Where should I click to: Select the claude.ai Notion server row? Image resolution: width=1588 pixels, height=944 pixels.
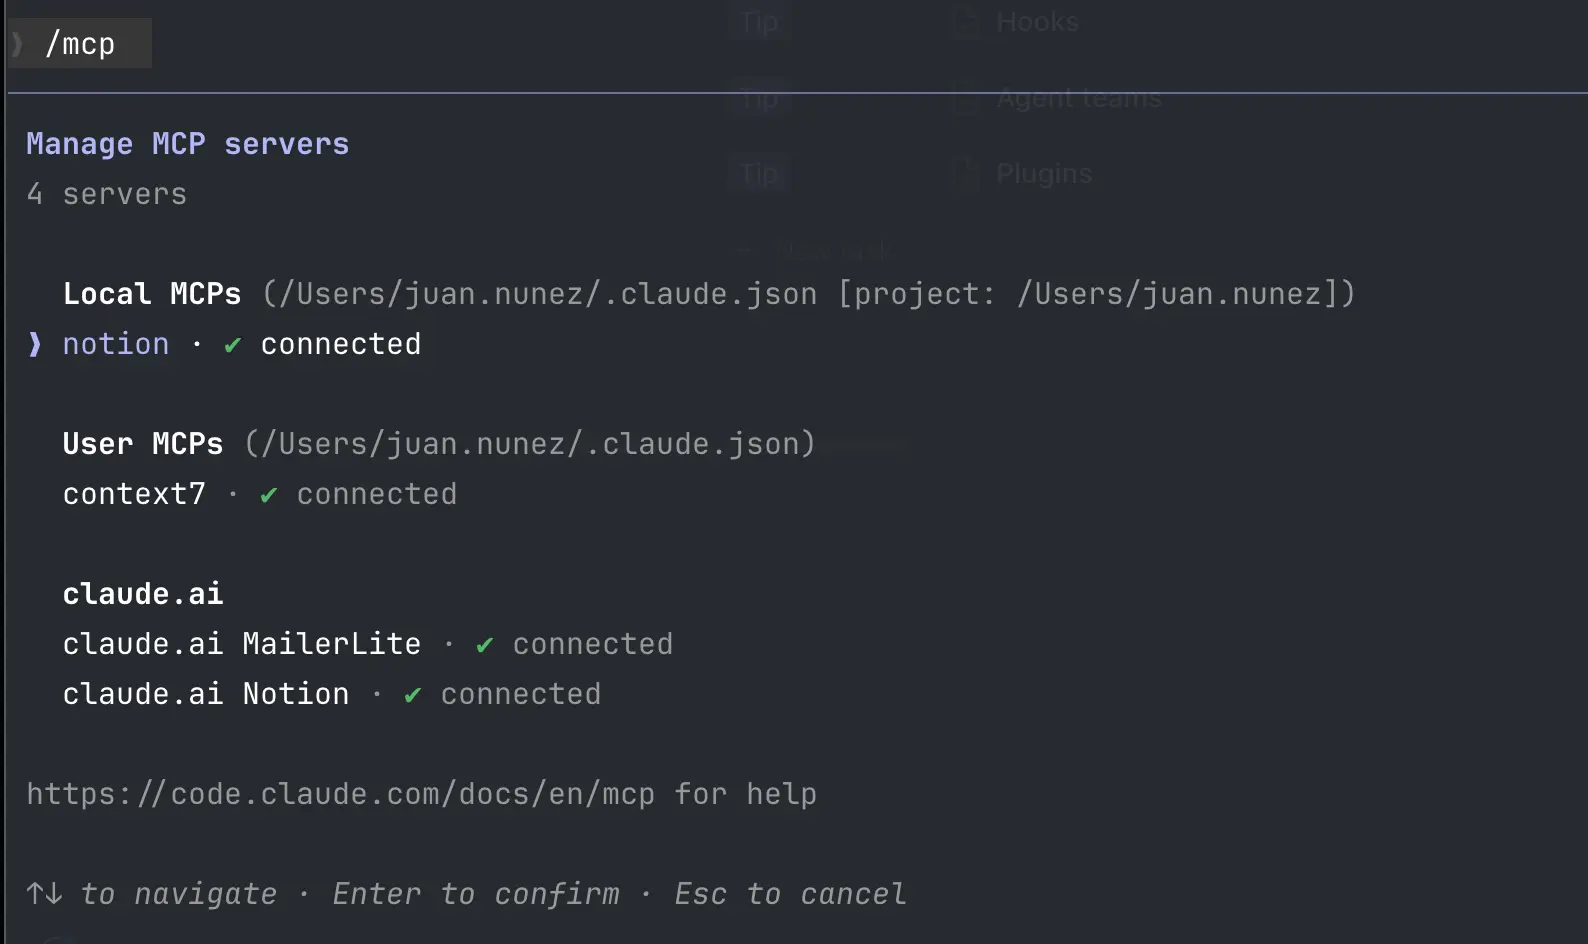(206, 694)
